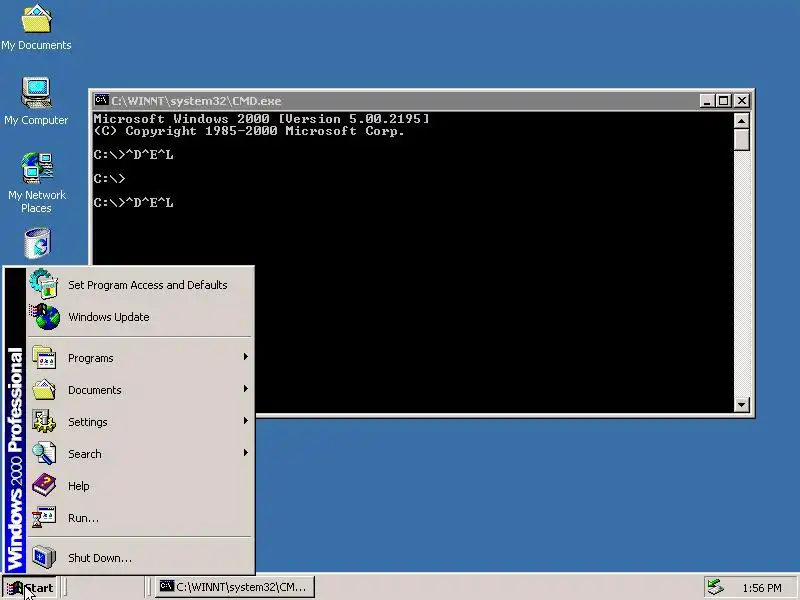Open the Programs submenu
Screen dimensions: 800x600
[x=140, y=358]
